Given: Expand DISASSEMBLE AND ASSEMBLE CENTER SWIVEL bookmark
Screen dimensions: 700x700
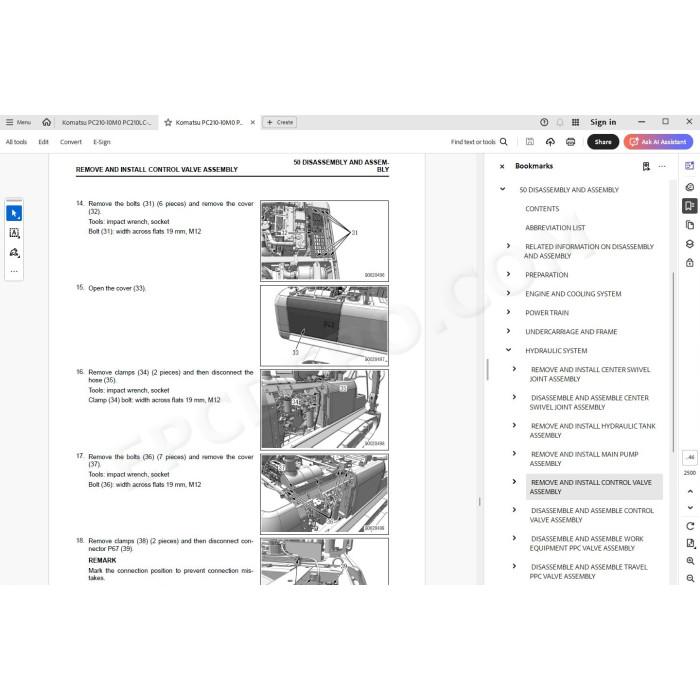Looking at the screenshot, I should tap(514, 397).
